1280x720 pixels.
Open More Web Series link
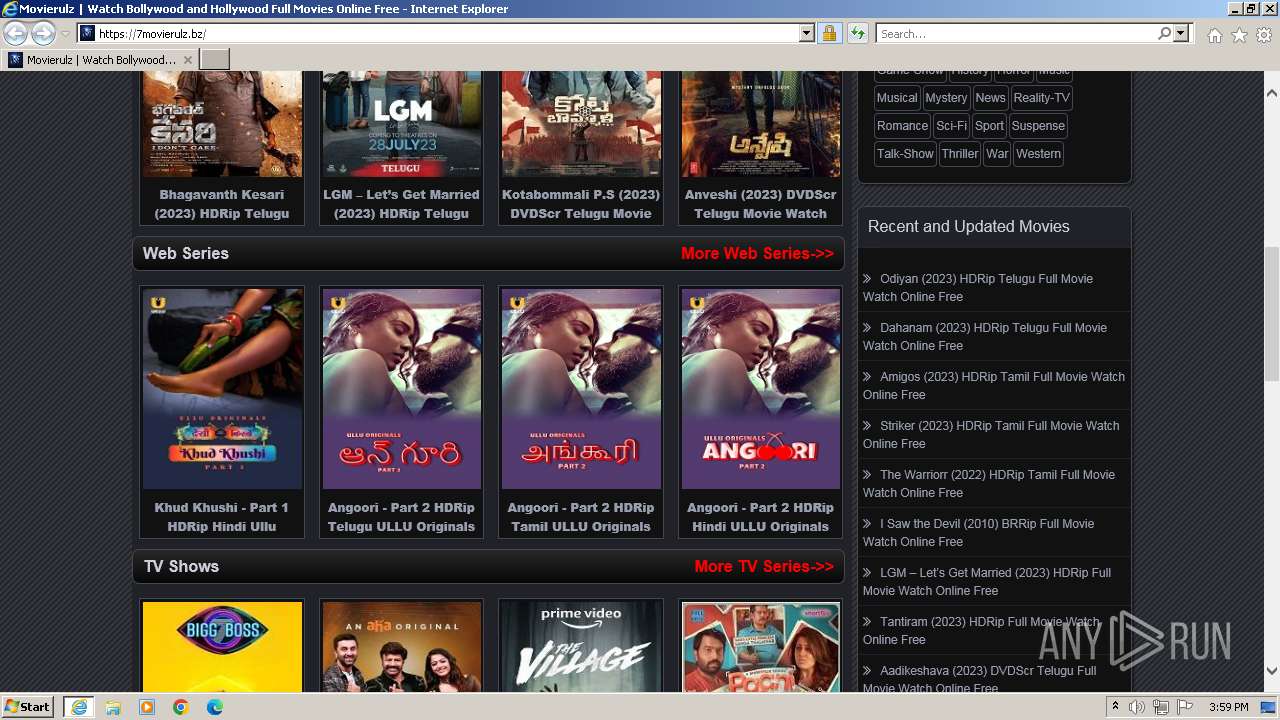[757, 253]
